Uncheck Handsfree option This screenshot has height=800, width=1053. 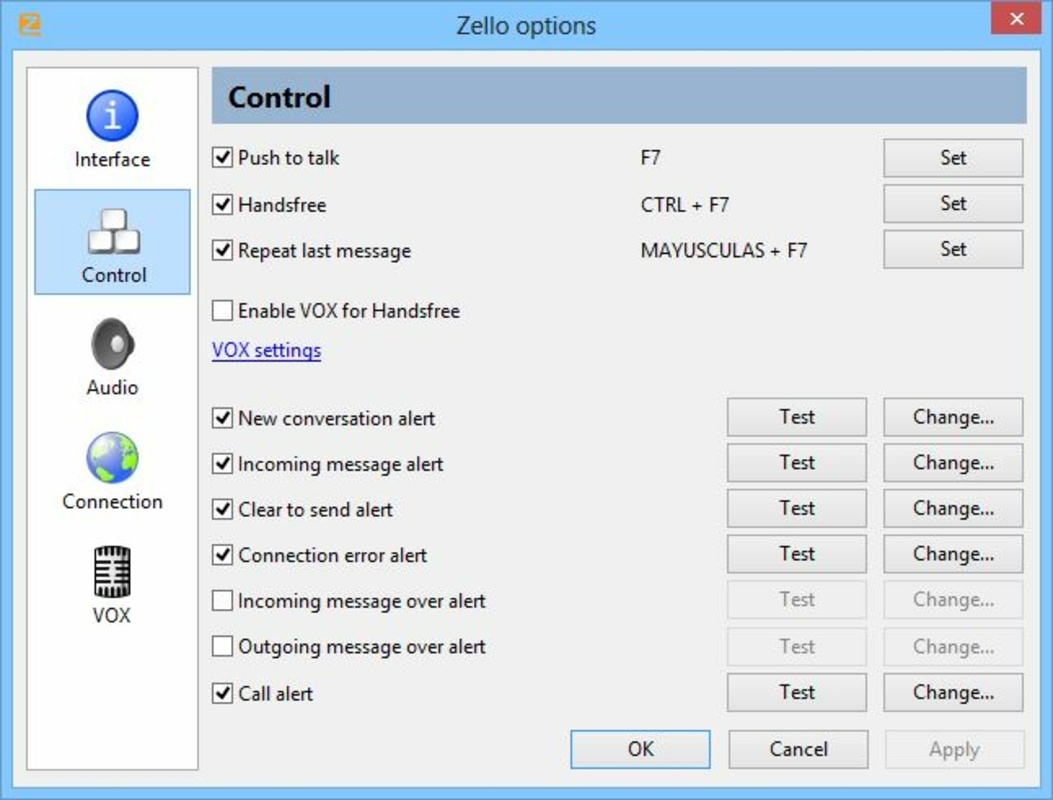click(222, 204)
